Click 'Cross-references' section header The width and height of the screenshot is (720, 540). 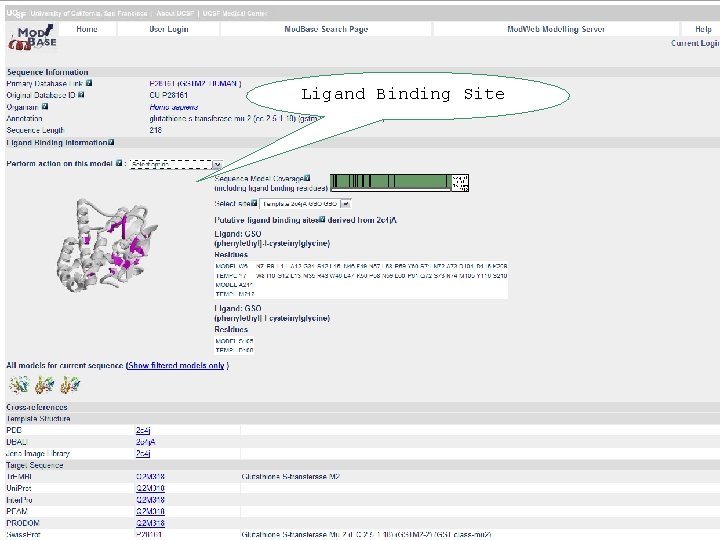click(x=37, y=407)
